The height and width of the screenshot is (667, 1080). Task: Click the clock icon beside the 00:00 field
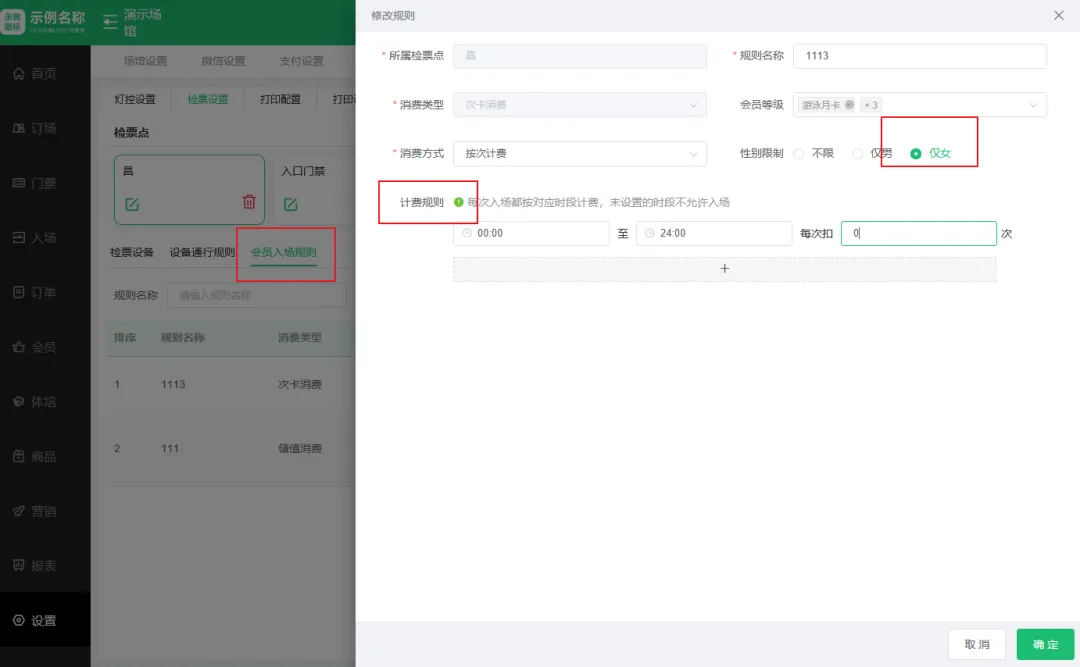pyautogui.click(x=463, y=233)
